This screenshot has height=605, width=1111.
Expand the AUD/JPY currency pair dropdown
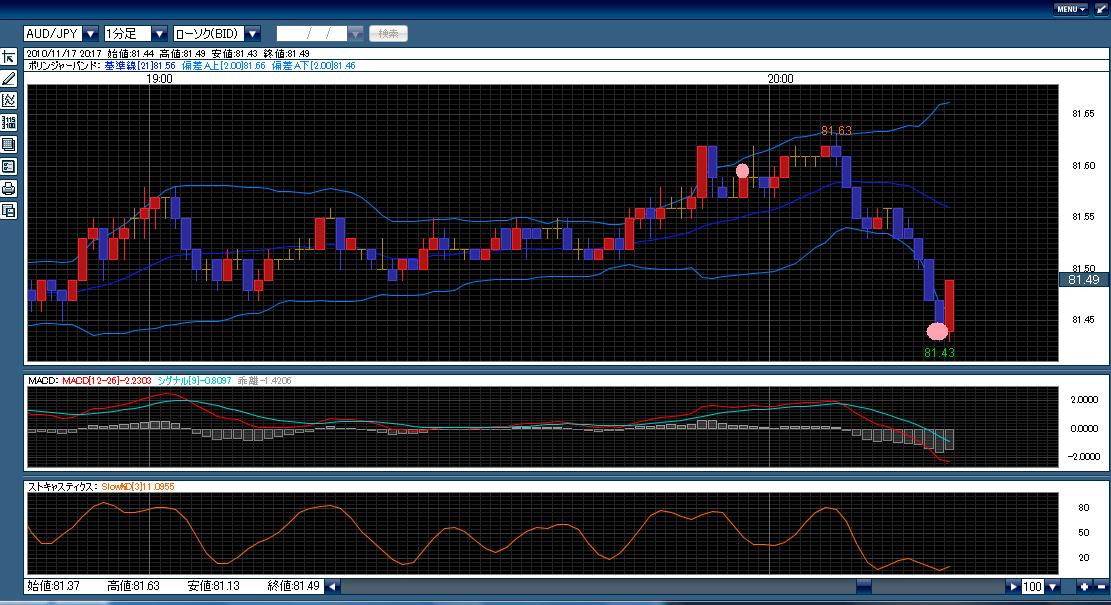[x=91, y=33]
